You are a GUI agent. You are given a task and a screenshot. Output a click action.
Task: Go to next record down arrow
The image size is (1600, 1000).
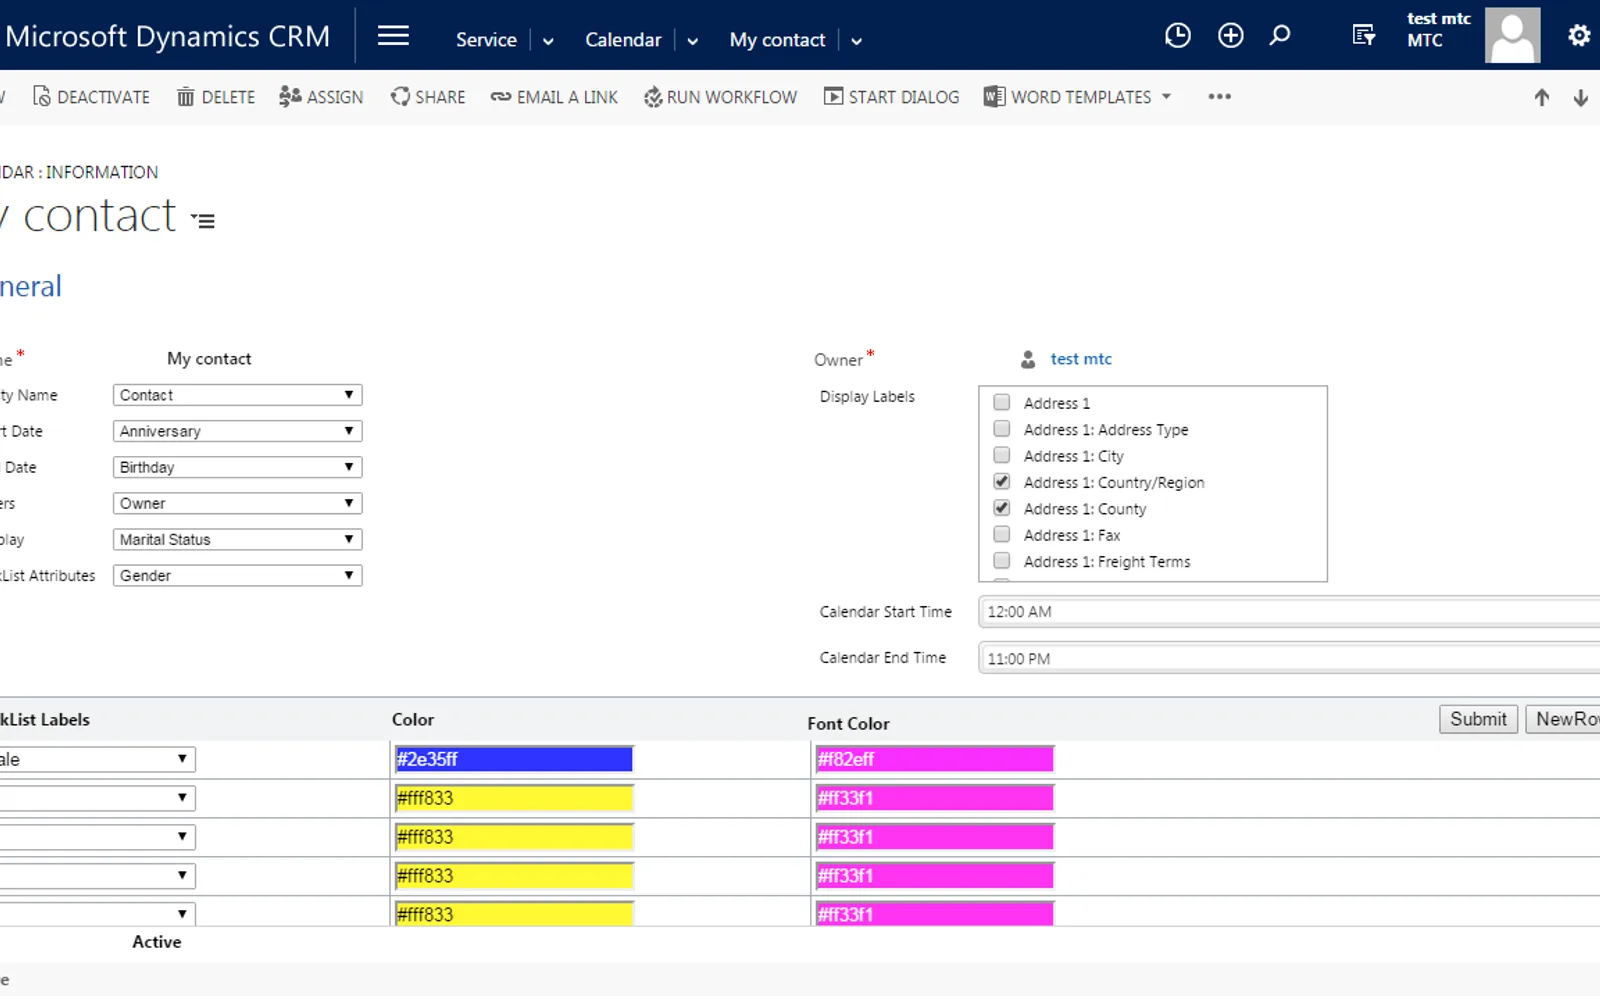click(1581, 98)
